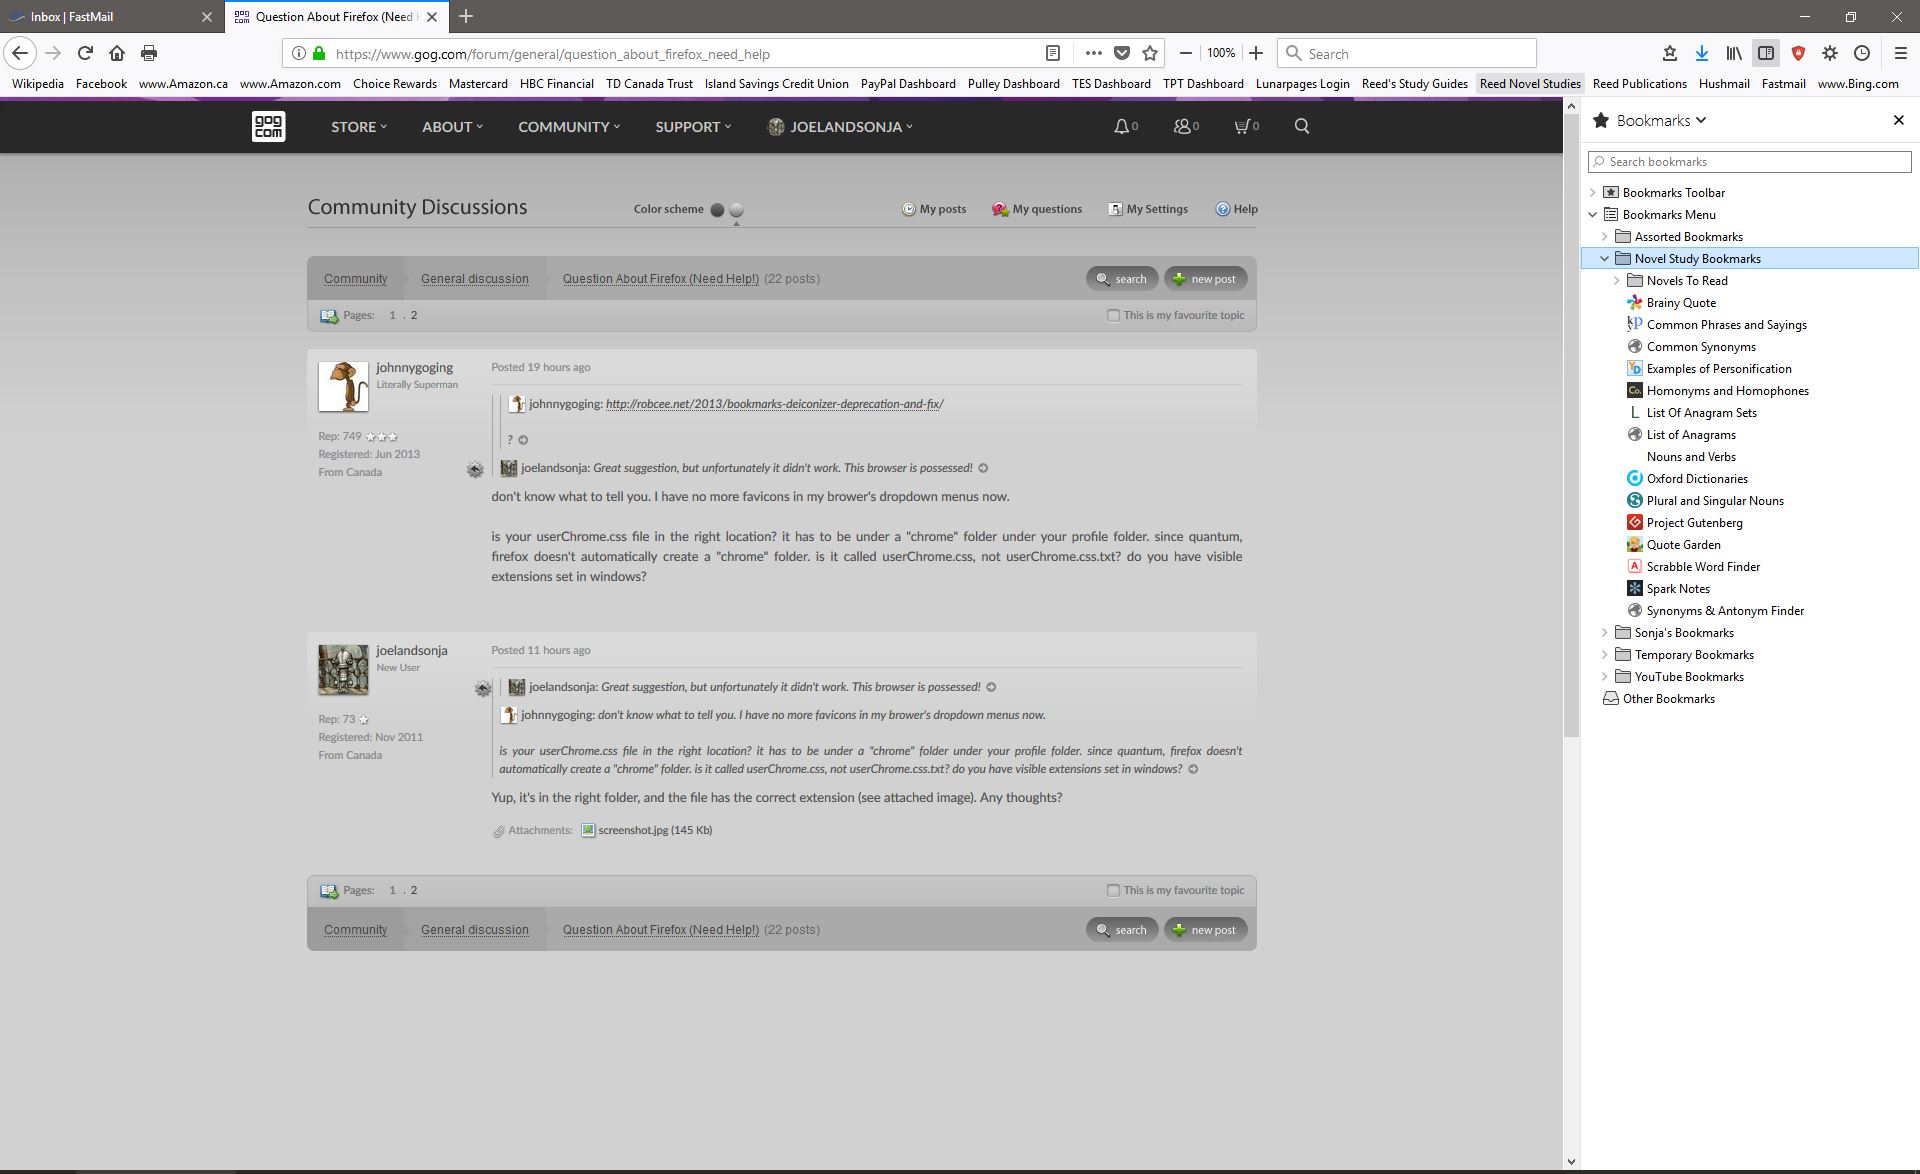Viewport: 1920px width, 1174px height.
Task: Open GOG notifications bell
Action: click(1126, 126)
